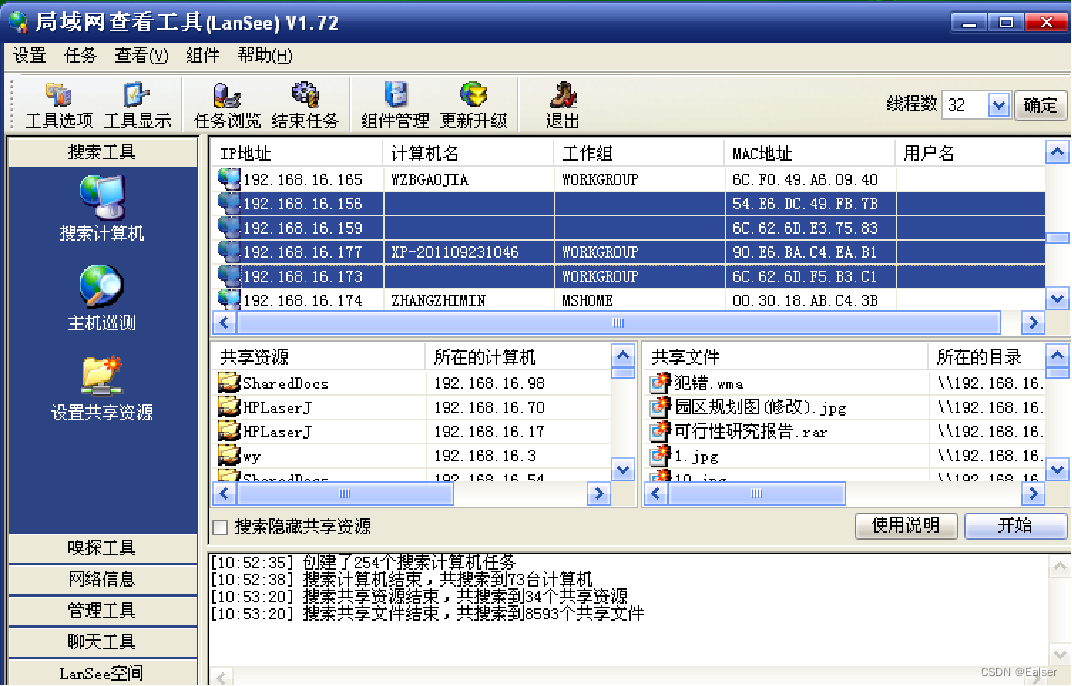
Task: Click file icon of 1.jpg
Action: pyautogui.click(x=660, y=455)
